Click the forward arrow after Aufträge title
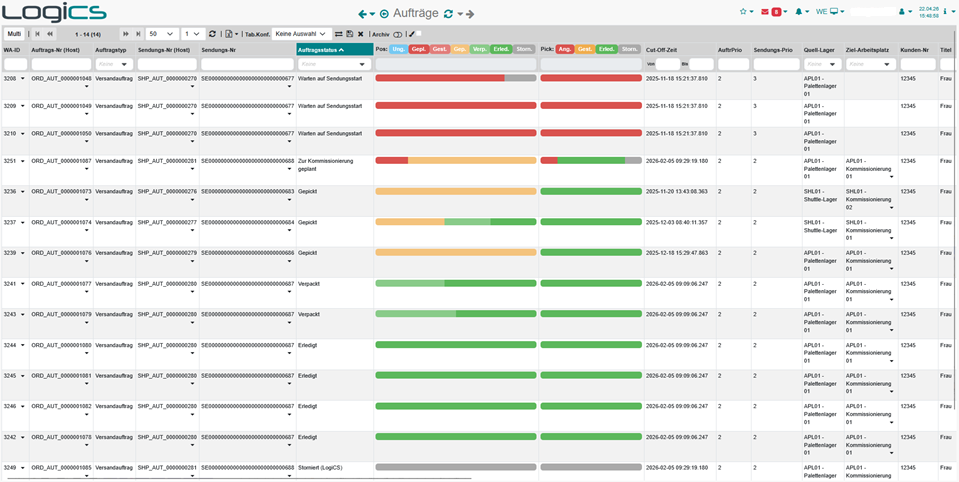This screenshot has height=482, width=959. (470, 13)
